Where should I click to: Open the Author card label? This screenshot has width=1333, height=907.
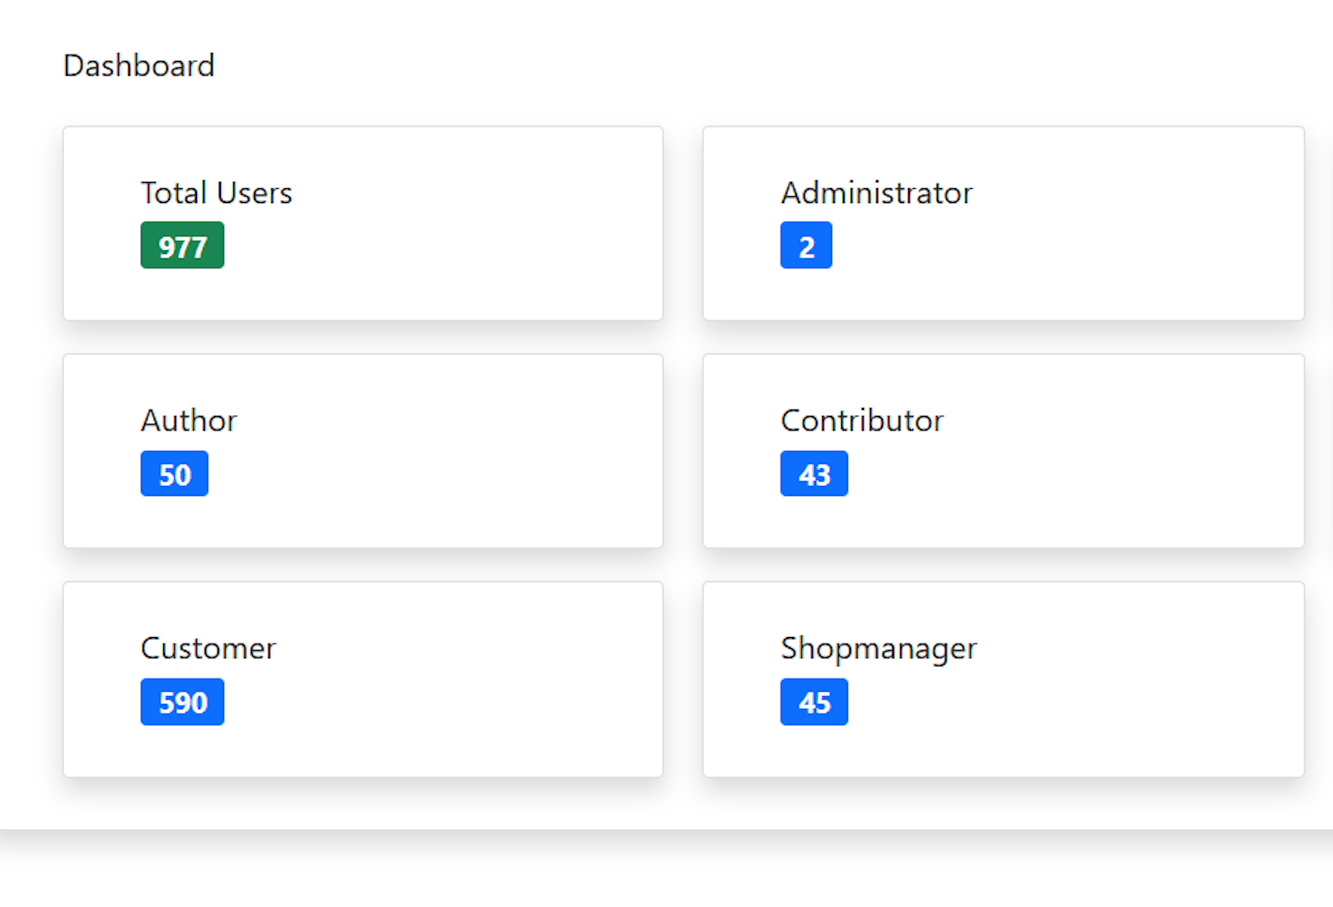(189, 420)
